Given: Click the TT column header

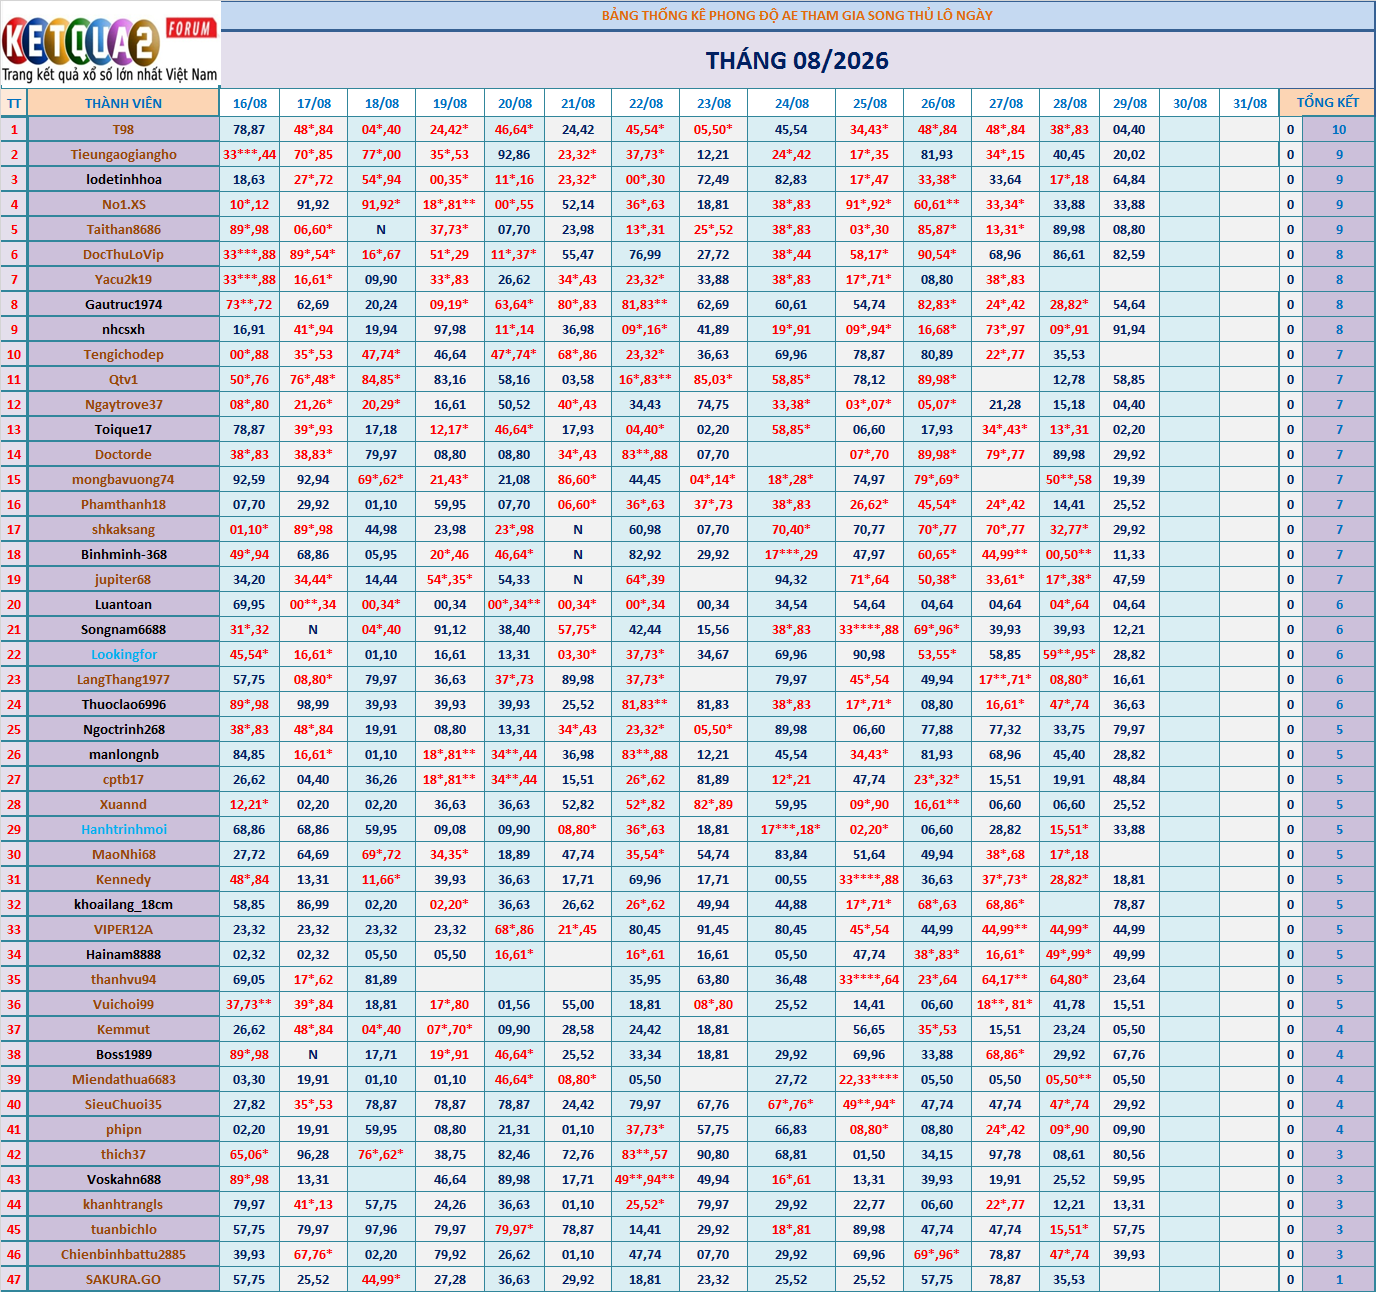Looking at the screenshot, I should tap(14, 103).
